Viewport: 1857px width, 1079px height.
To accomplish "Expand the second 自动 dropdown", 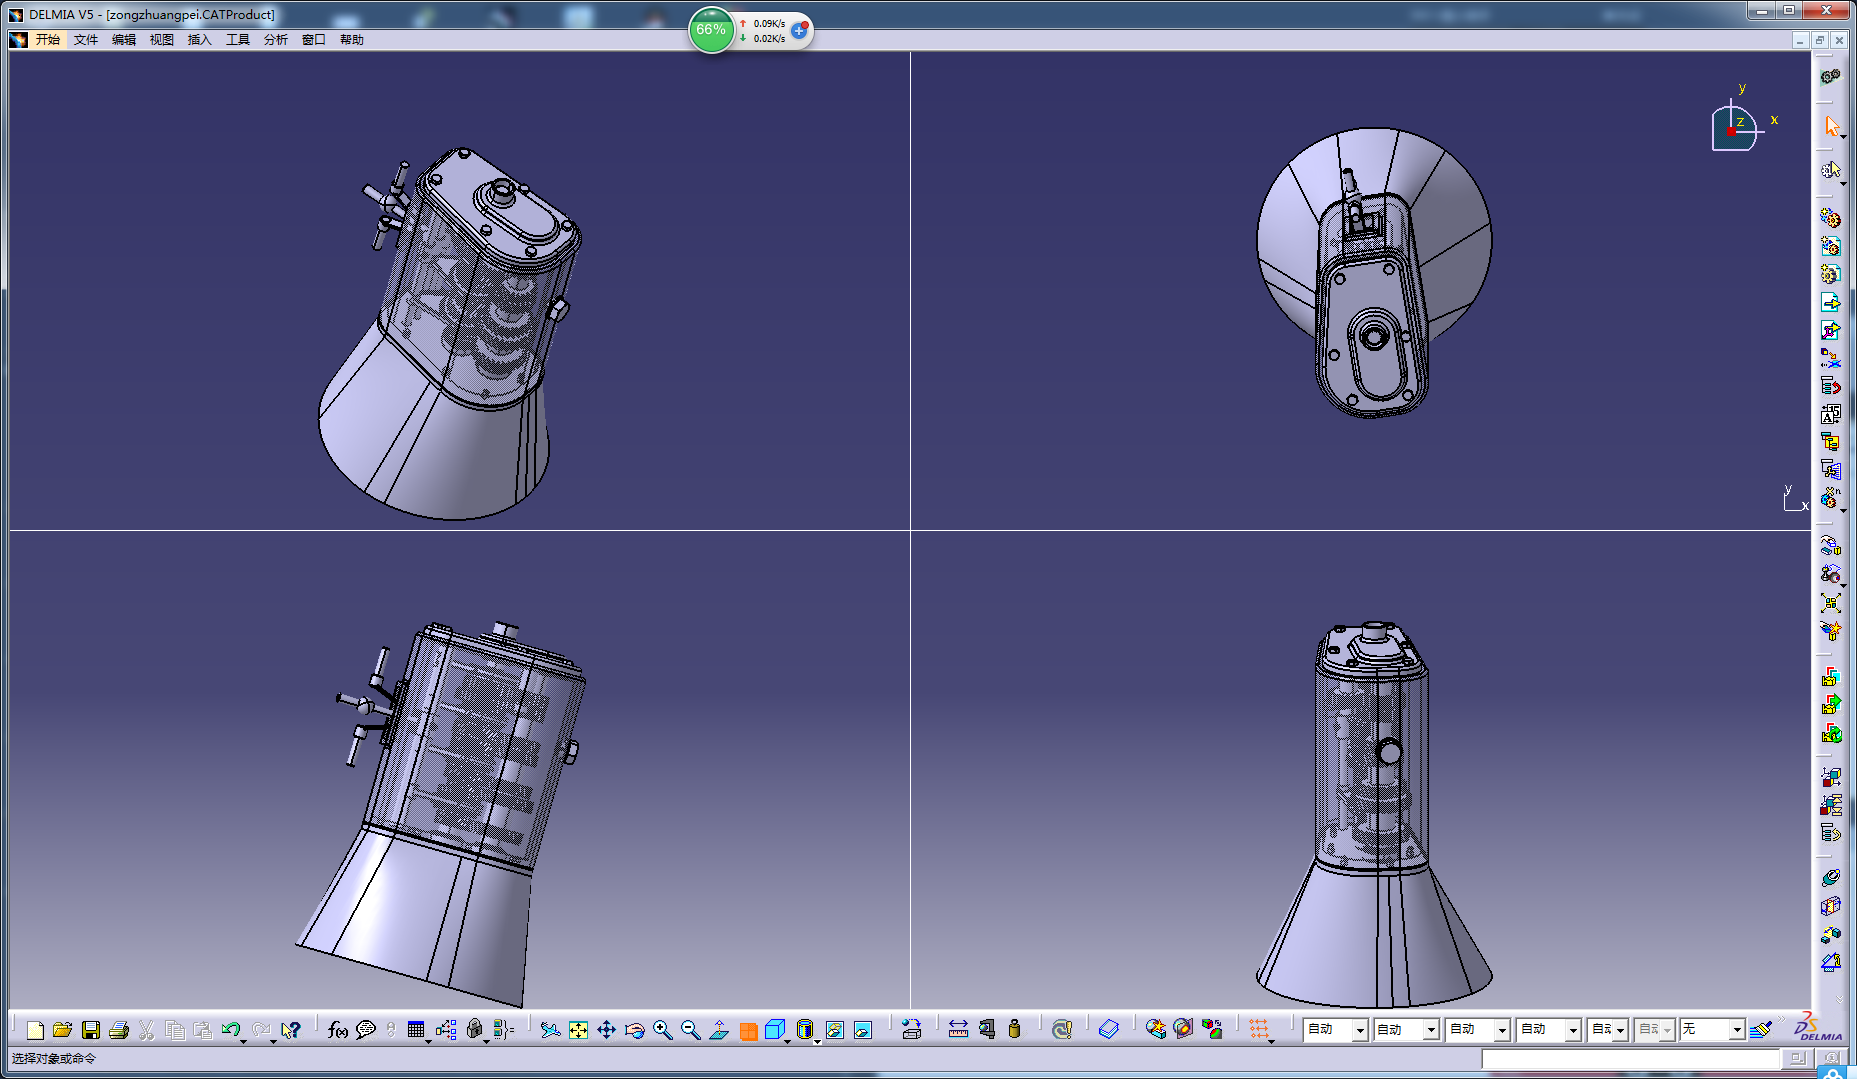I will click(1431, 1030).
